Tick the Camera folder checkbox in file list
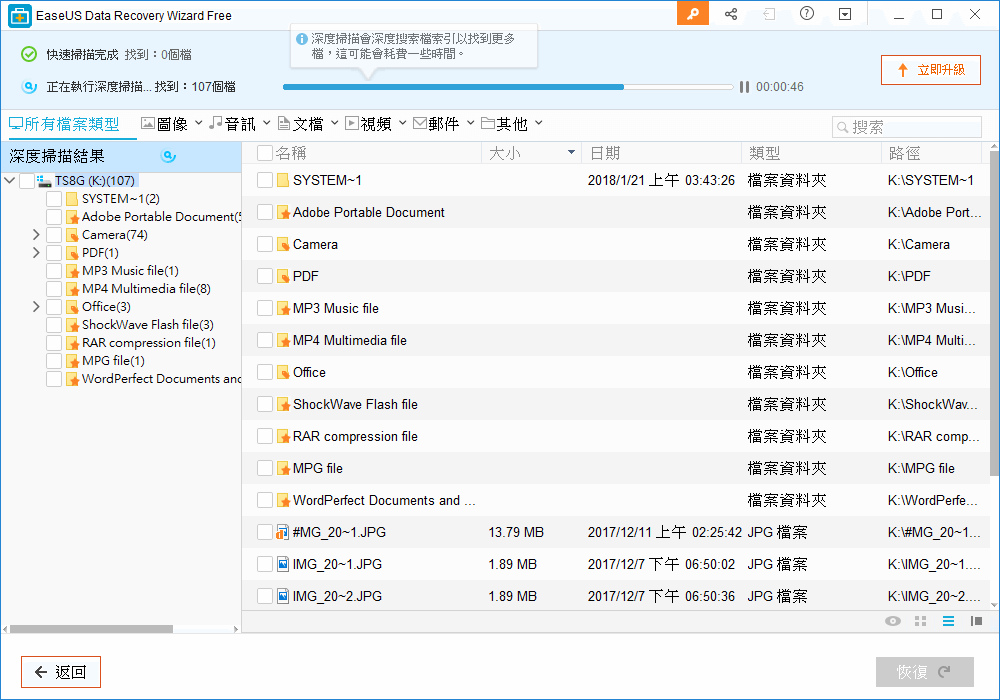The width and height of the screenshot is (1000, 700). pos(265,244)
